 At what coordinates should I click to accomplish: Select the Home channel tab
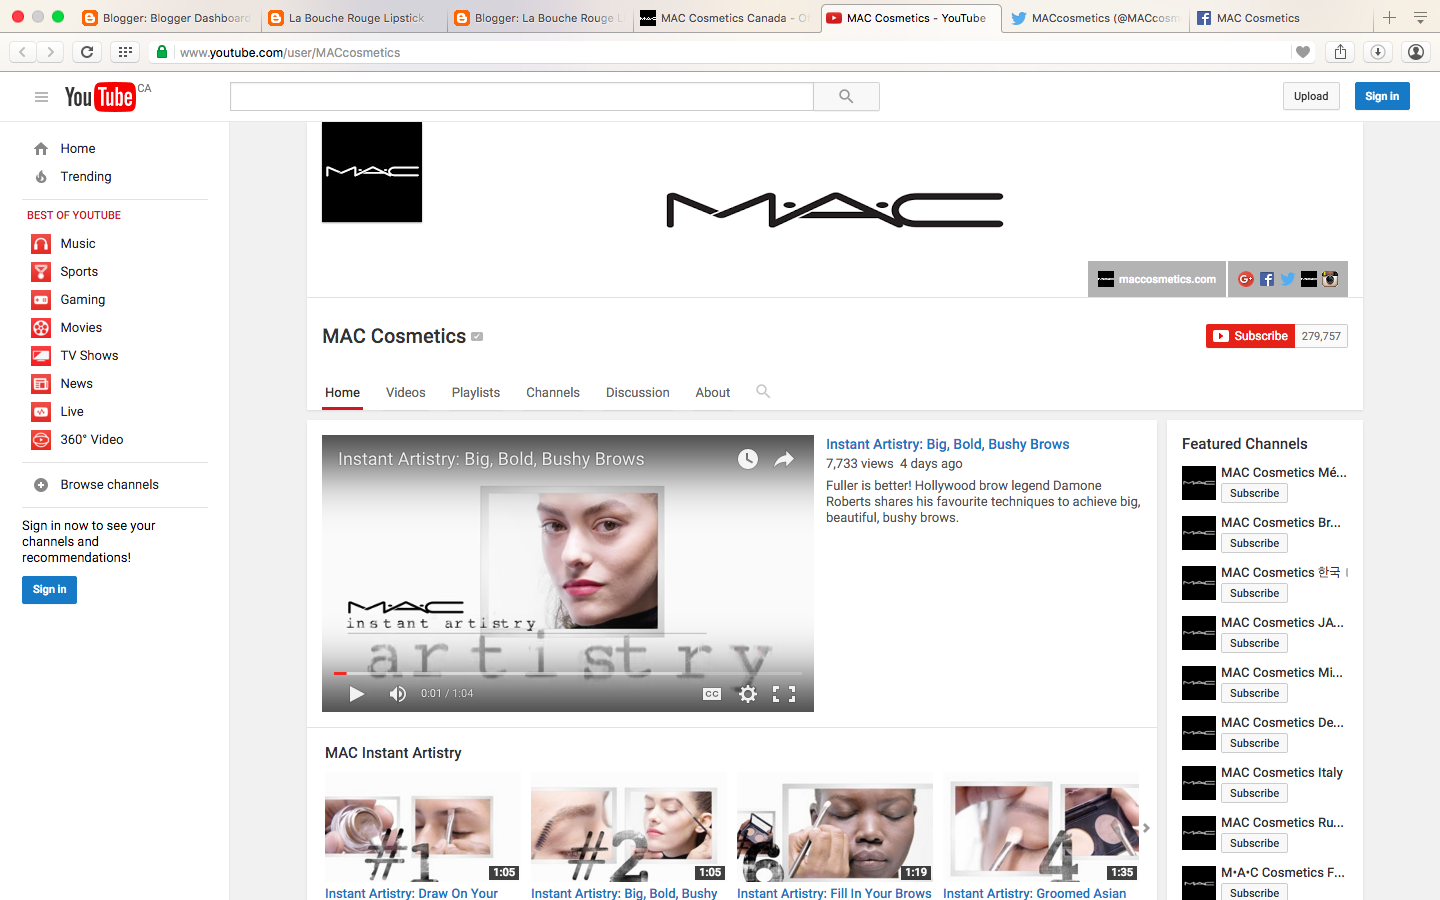pyautogui.click(x=342, y=393)
